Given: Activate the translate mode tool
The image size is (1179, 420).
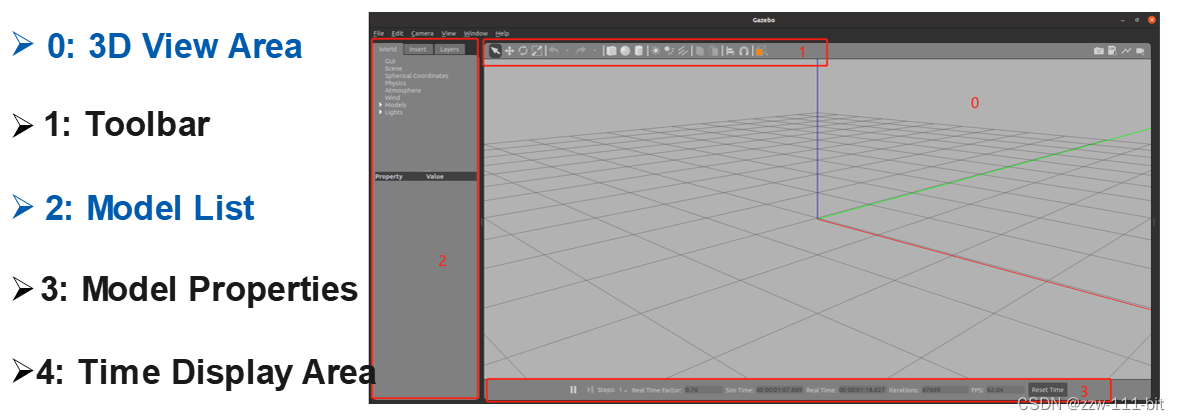Looking at the screenshot, I should 509,51.
